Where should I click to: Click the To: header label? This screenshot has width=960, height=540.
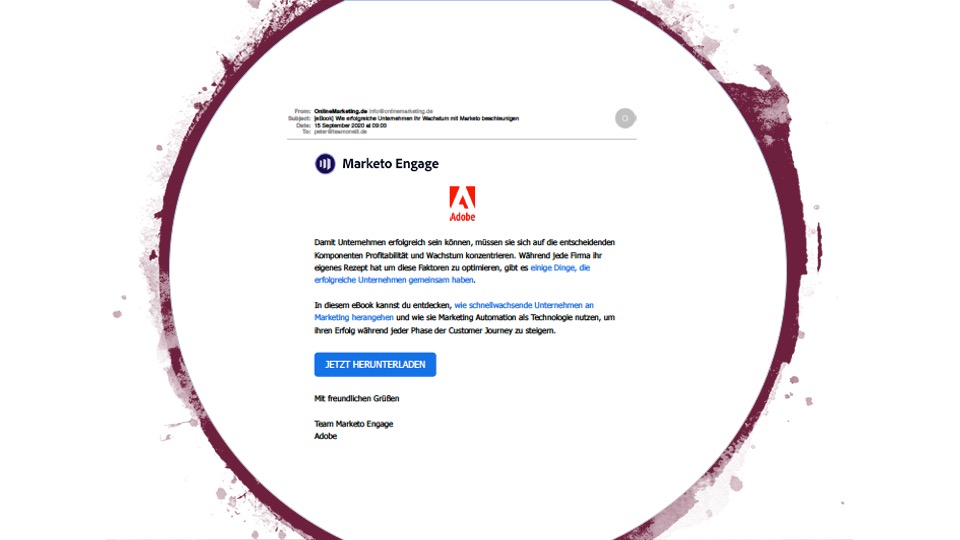click(307, 132)
